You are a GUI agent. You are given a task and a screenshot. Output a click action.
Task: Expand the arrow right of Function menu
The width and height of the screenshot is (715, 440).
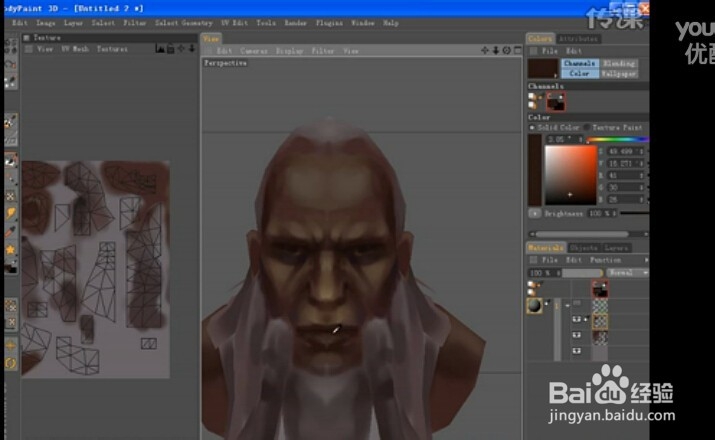coord(646,260)
